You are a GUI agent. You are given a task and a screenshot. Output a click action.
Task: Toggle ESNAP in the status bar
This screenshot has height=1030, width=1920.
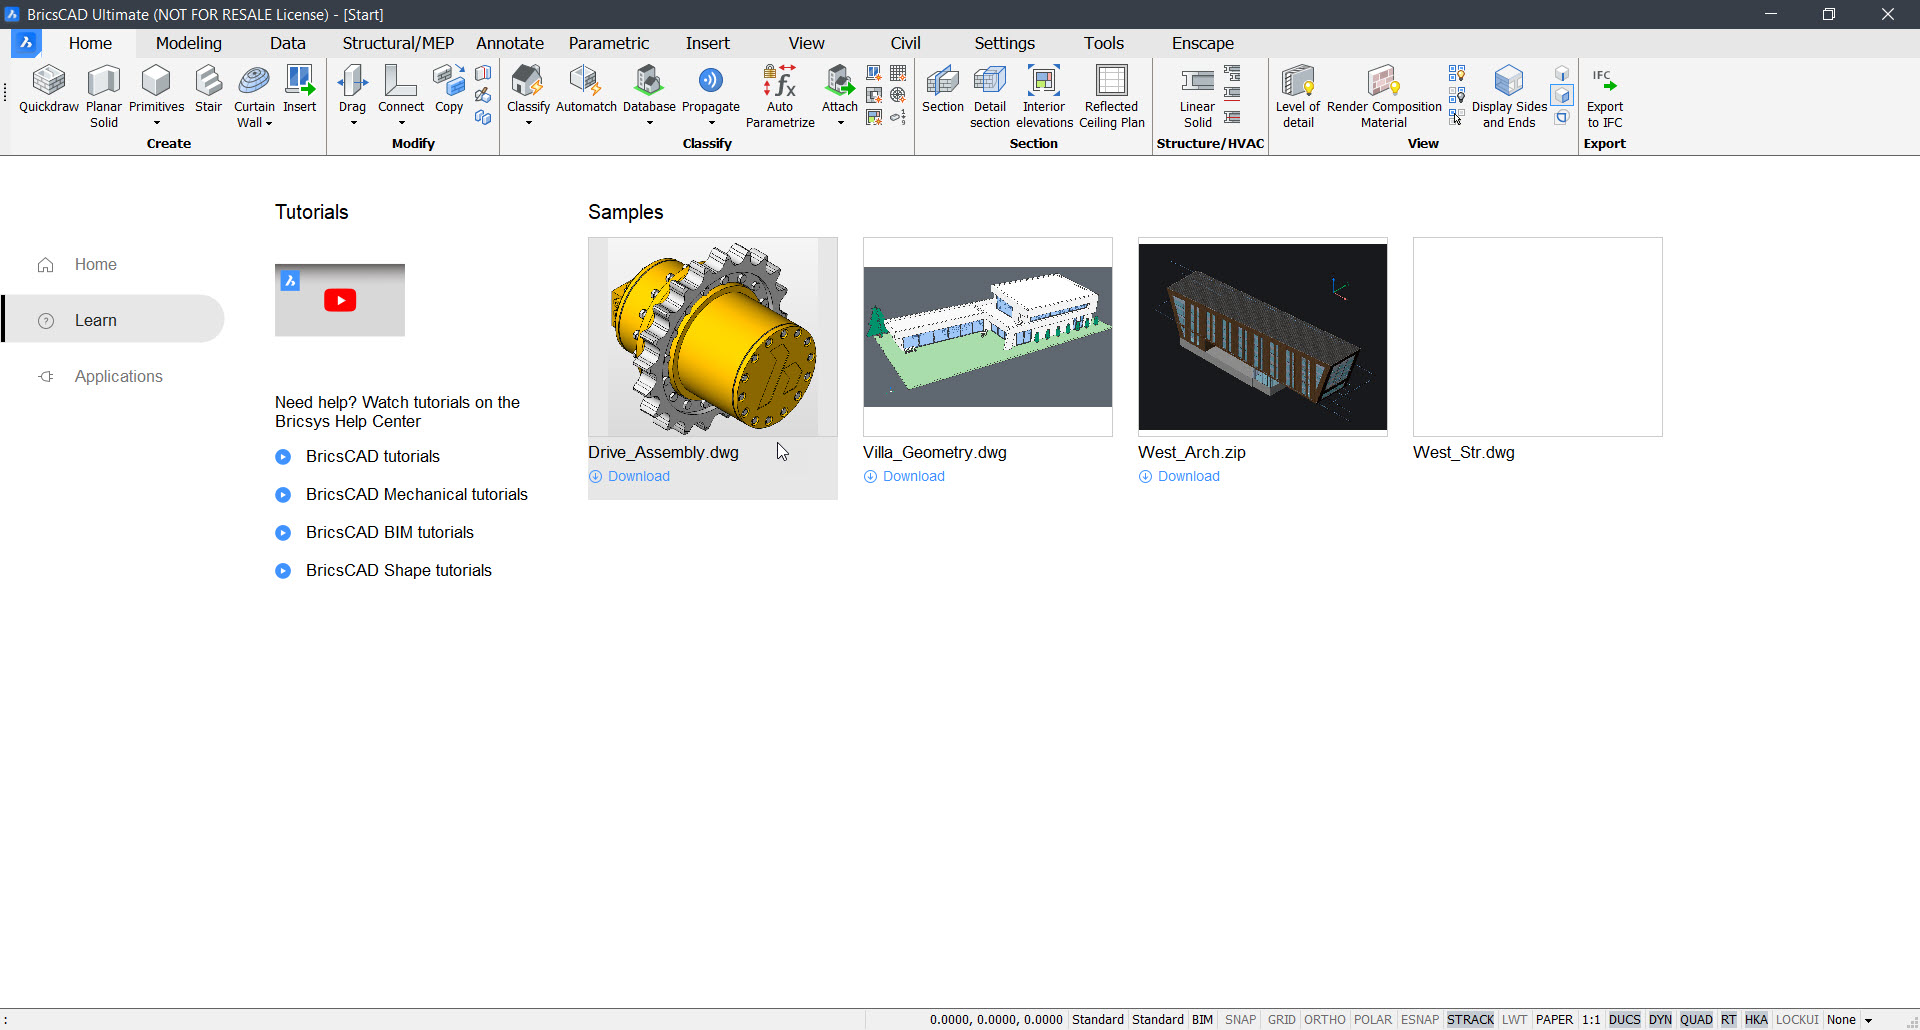(x=1420, y=1020)
